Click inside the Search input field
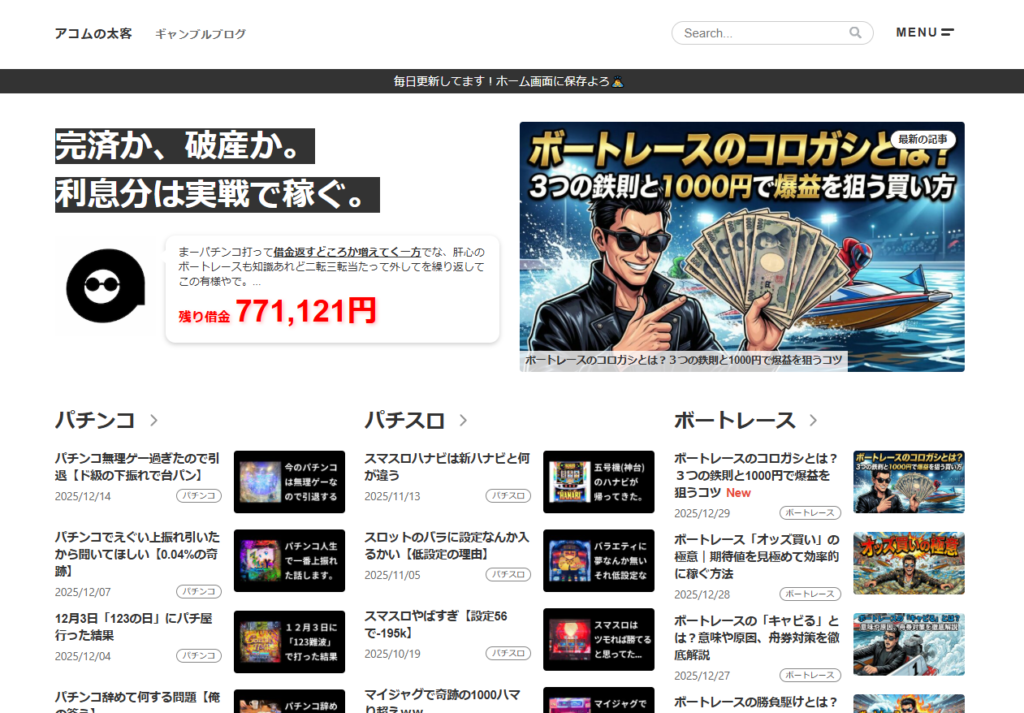 click(760, 32)
